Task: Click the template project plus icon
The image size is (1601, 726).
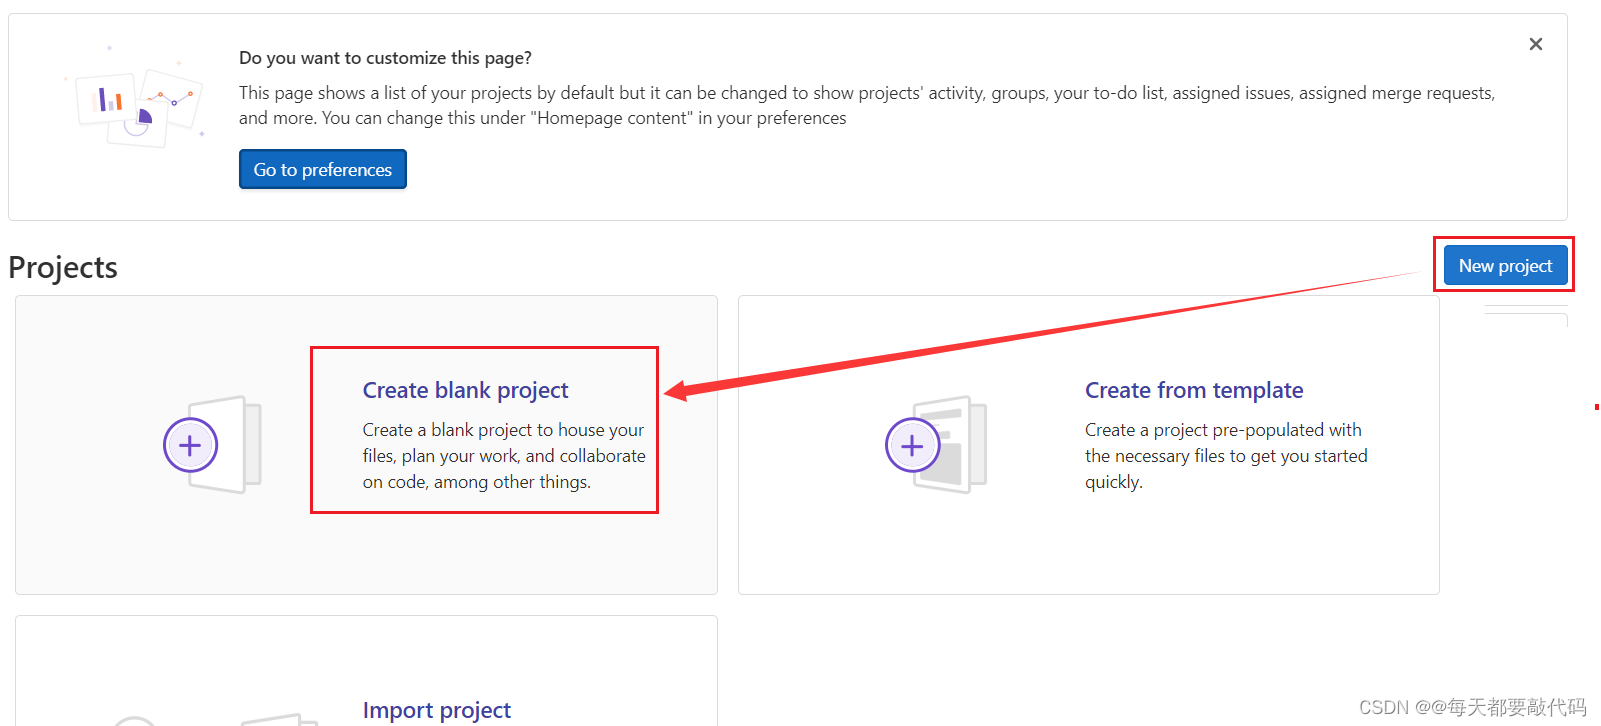Action: coord(912,445)
